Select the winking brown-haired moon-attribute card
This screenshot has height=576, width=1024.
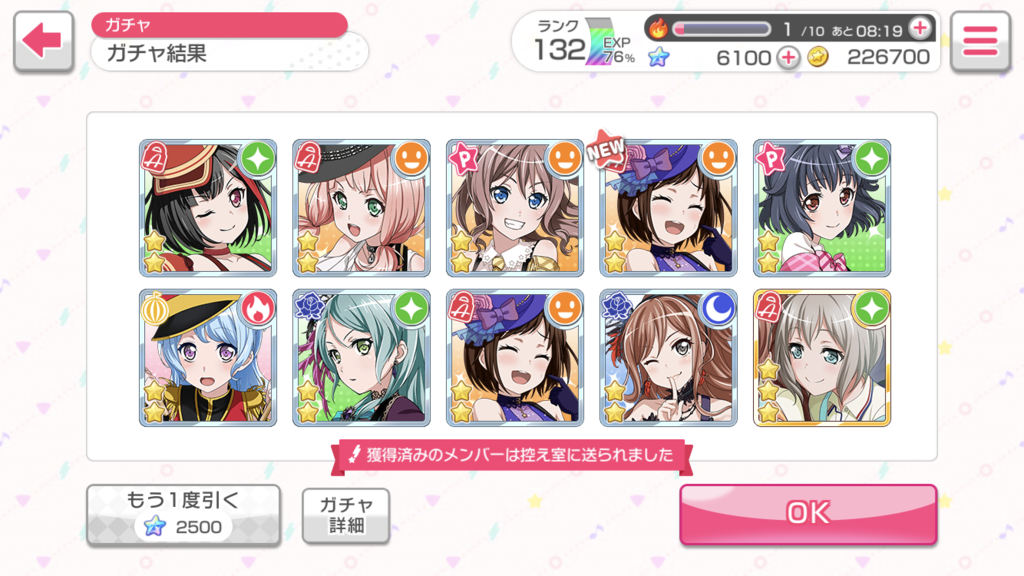(x=668, y=358)
